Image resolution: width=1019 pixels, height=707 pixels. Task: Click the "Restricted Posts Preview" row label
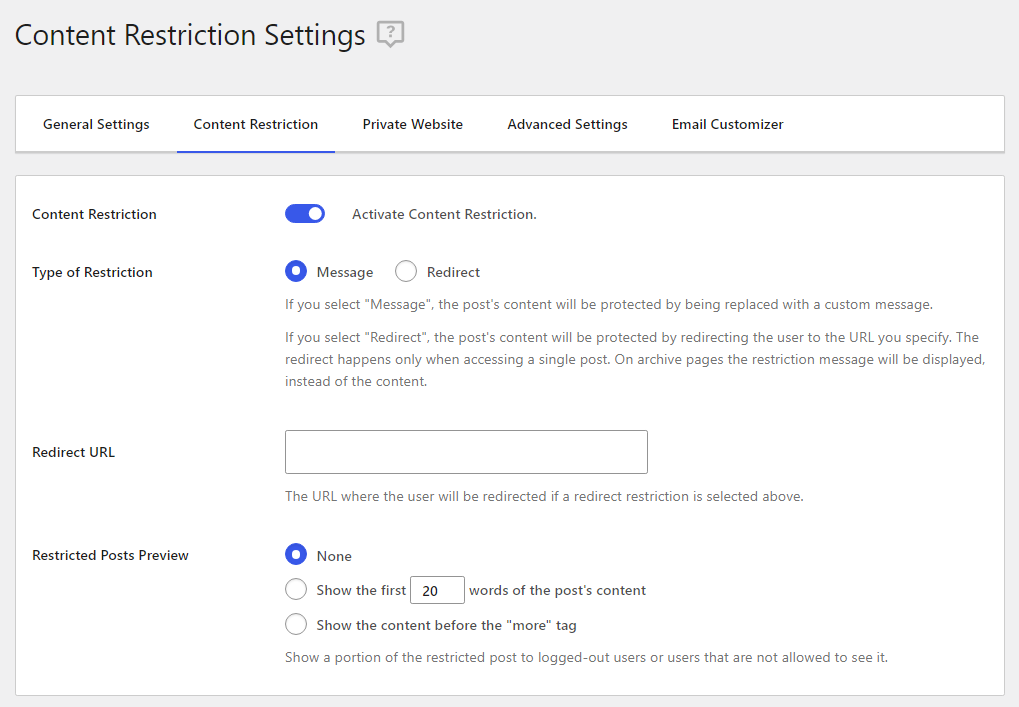click(x=110, y=555)
